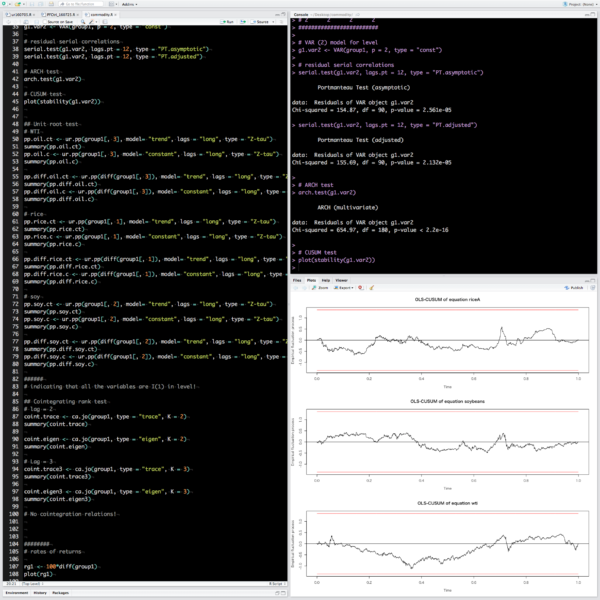600x600 pixels.
Task: Click the Publish button
Action: click(x=574, y=288)
